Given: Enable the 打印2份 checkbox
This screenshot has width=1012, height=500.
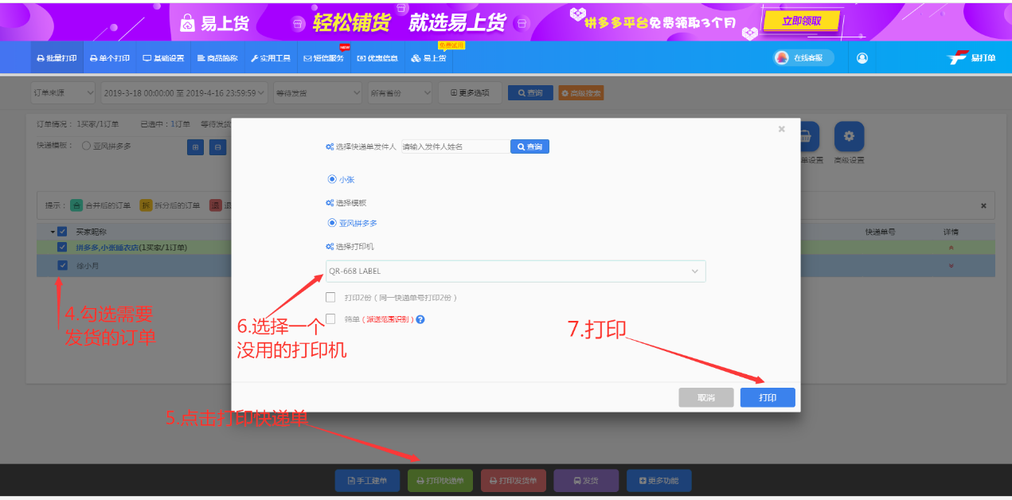Looking at the screenshot, I should (x=330, y=297).
